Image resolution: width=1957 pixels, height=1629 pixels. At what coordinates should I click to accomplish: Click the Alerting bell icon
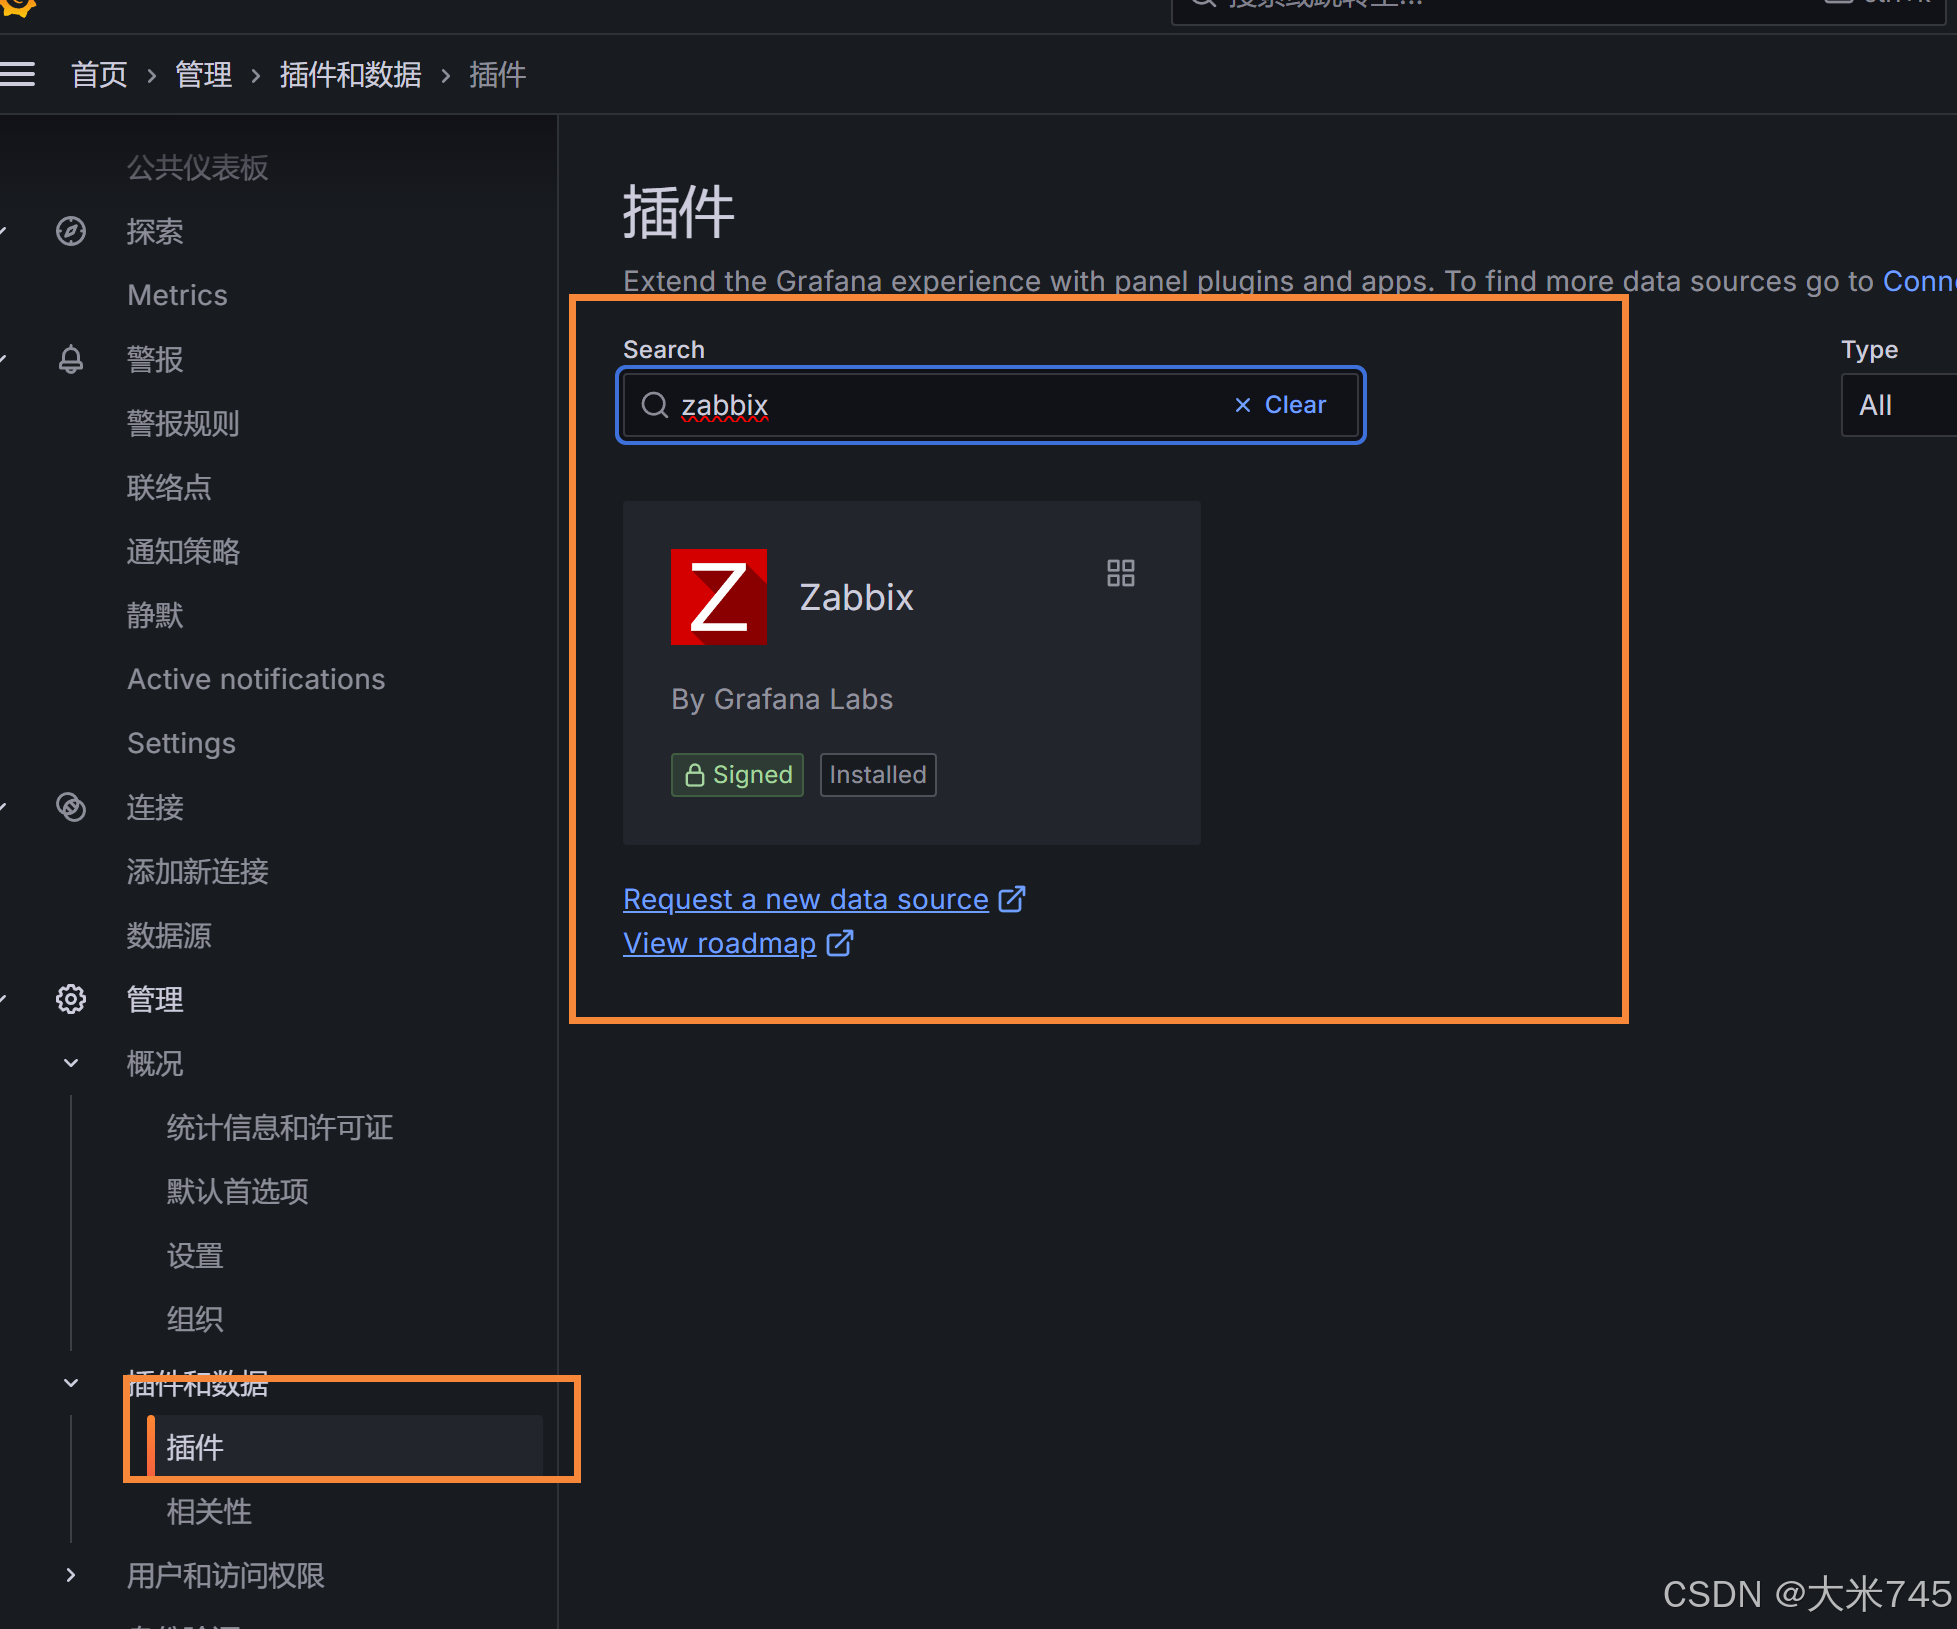pos(71,359)
